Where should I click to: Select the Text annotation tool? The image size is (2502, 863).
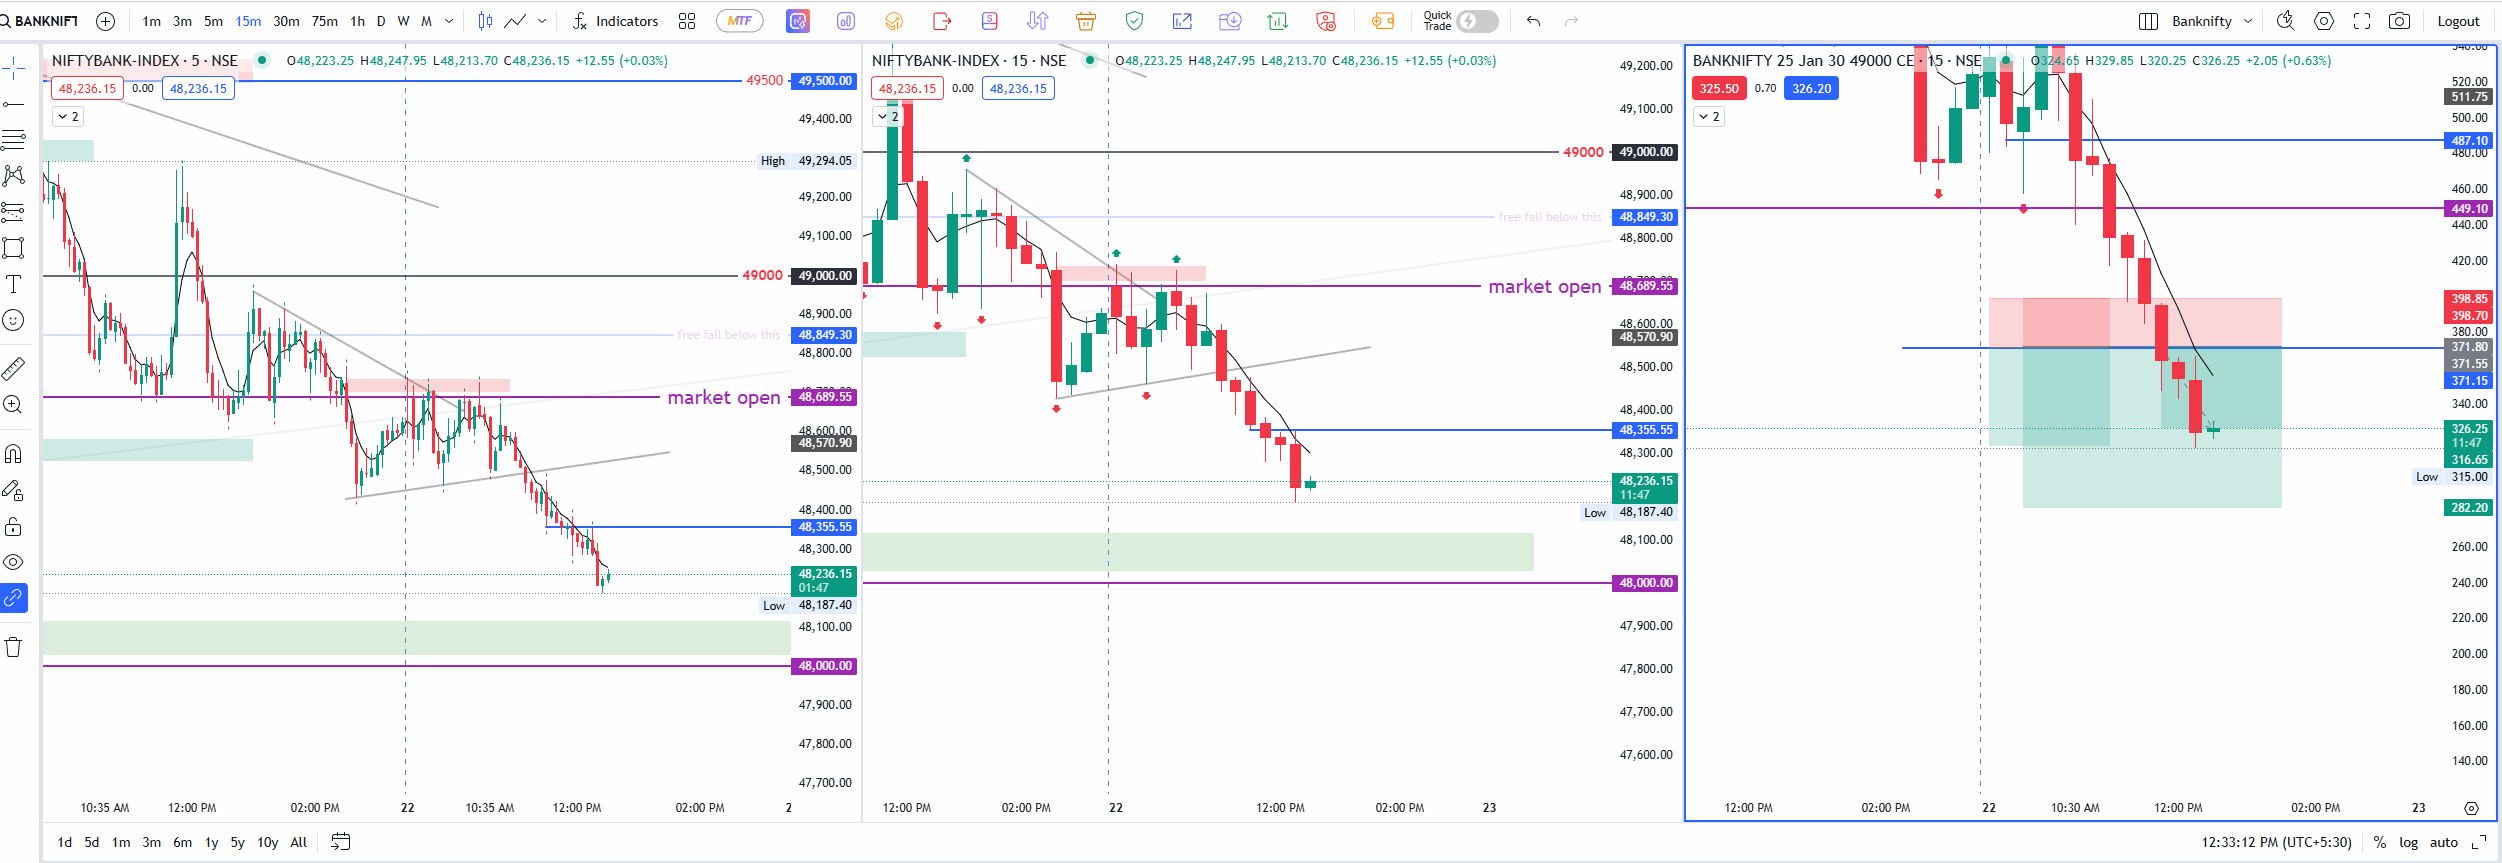(x=13, y=284)
